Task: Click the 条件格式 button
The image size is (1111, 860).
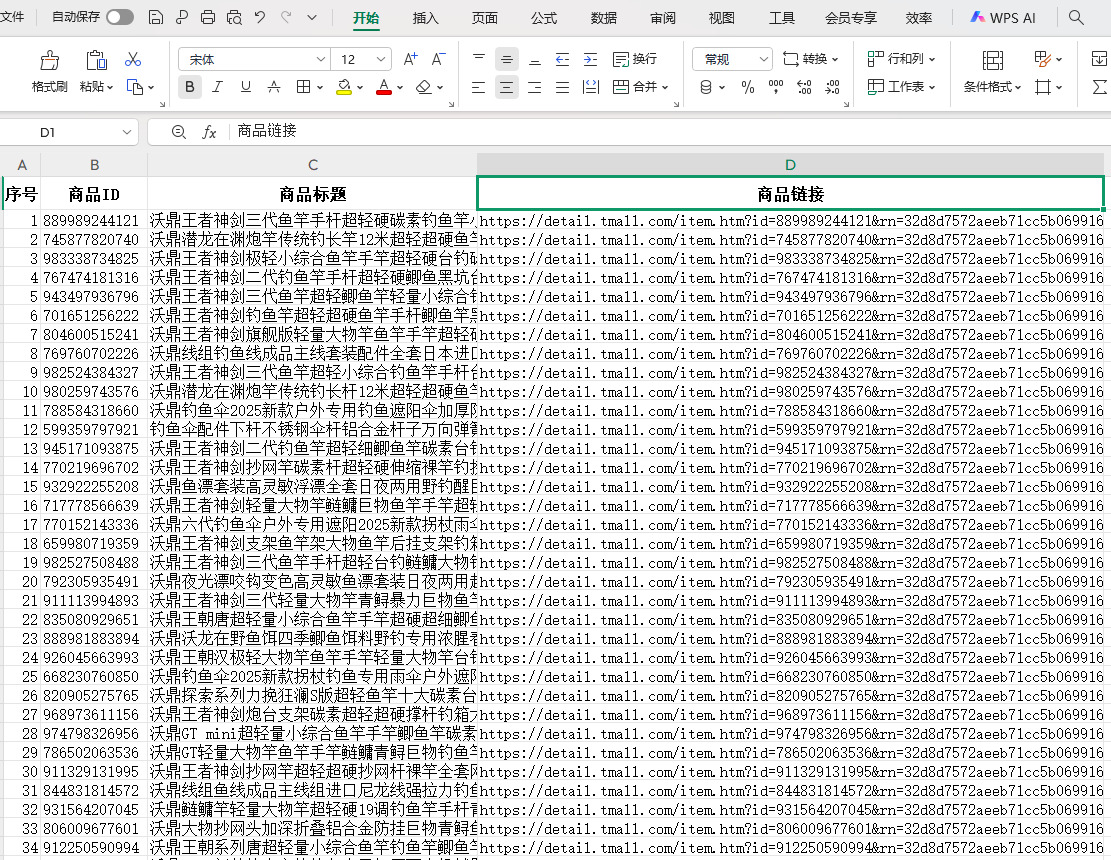Action: tap(992, 87)
